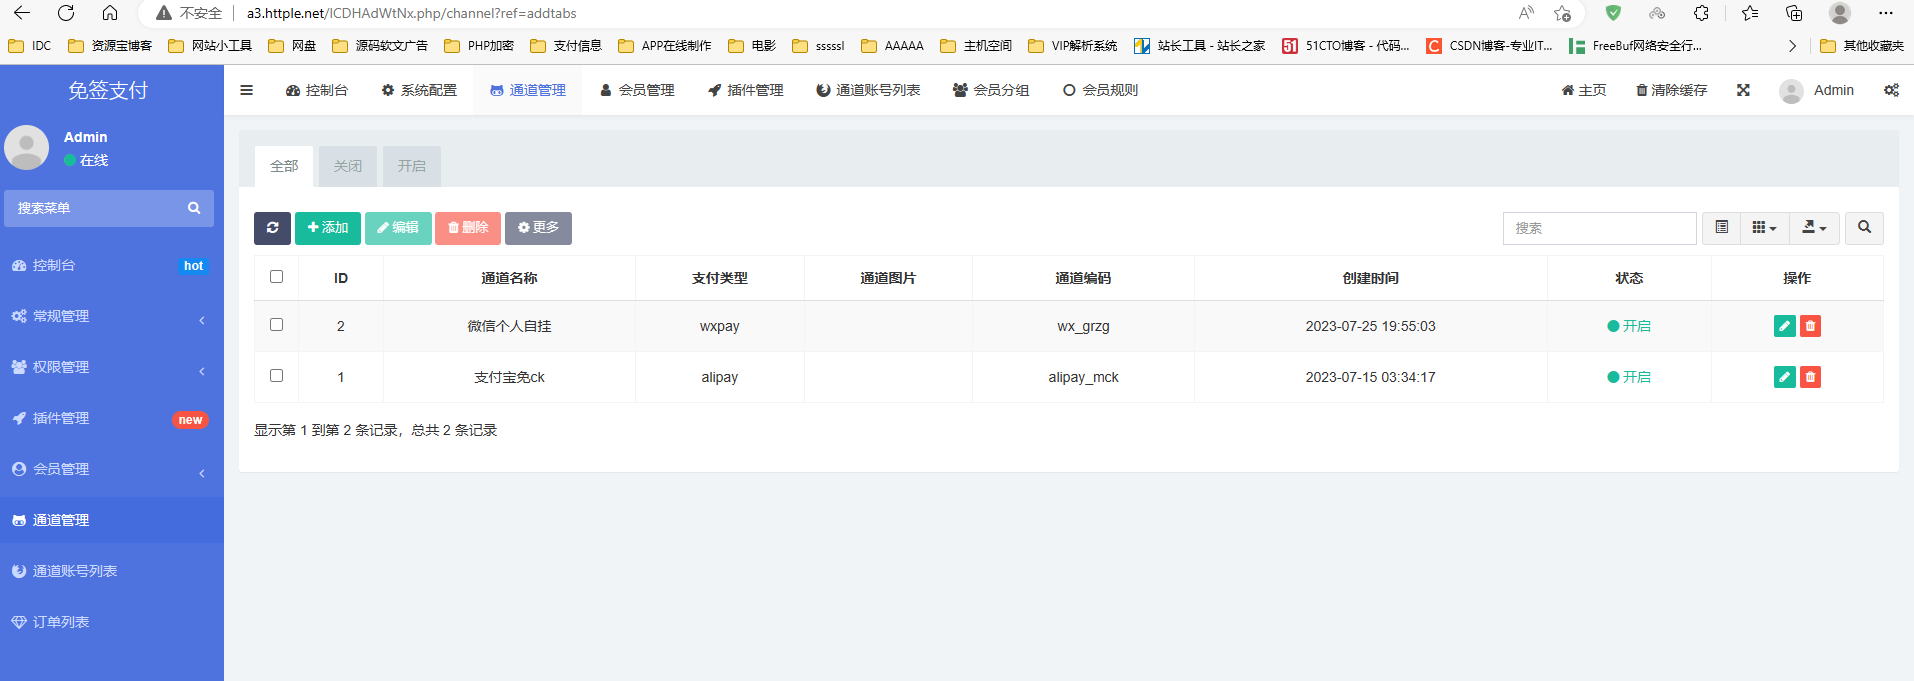Click the search magnifier button beside export

1864,228
